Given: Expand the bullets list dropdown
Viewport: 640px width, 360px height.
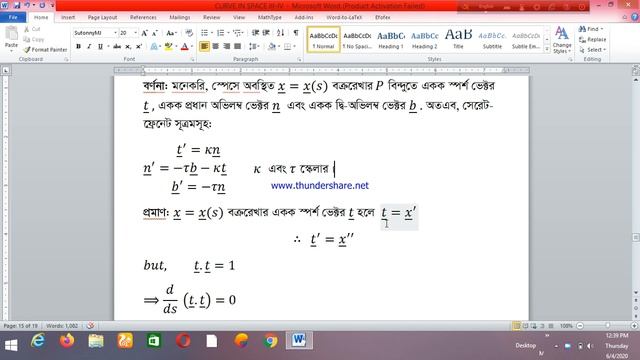Looking at the screenshot, I should point(212,33).
